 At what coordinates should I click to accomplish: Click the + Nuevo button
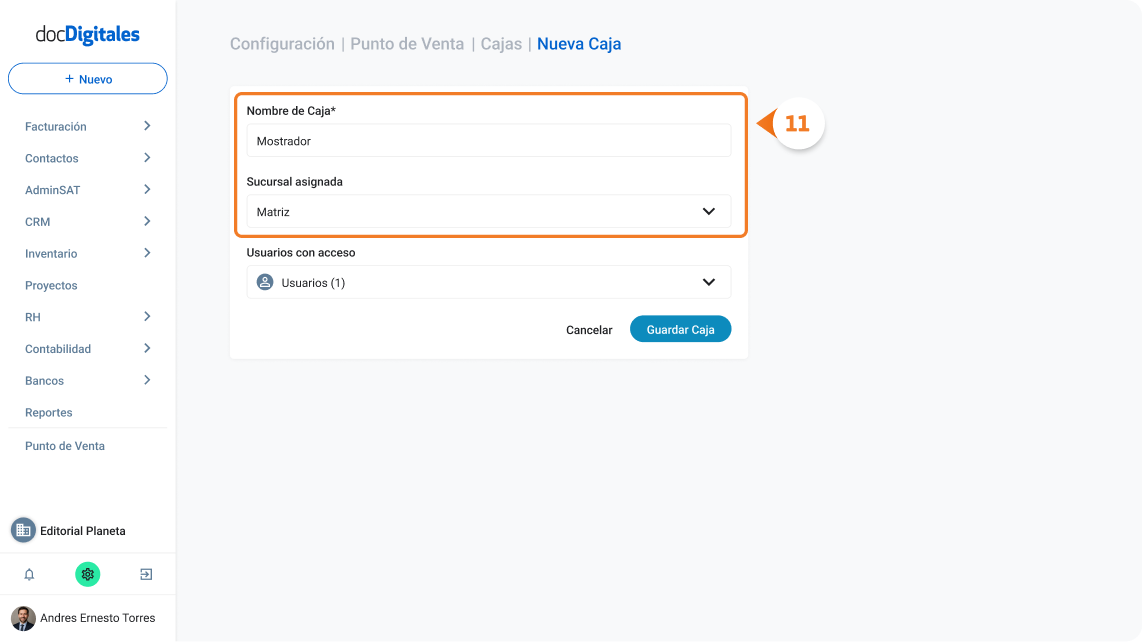pyautogui.click(x=87, y=79)
